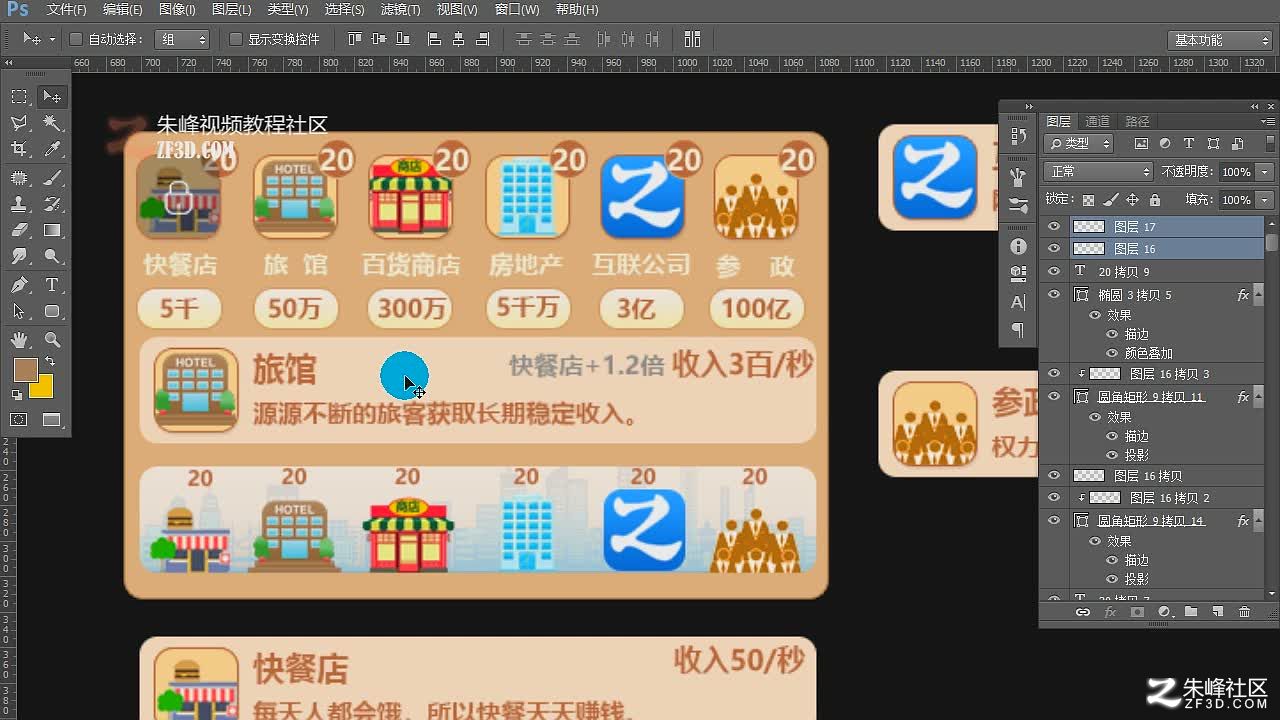This screenshot has height=720, width=1280.
Task: Open the 类型 layer filter dropdown
Action: coord(1079,144)
